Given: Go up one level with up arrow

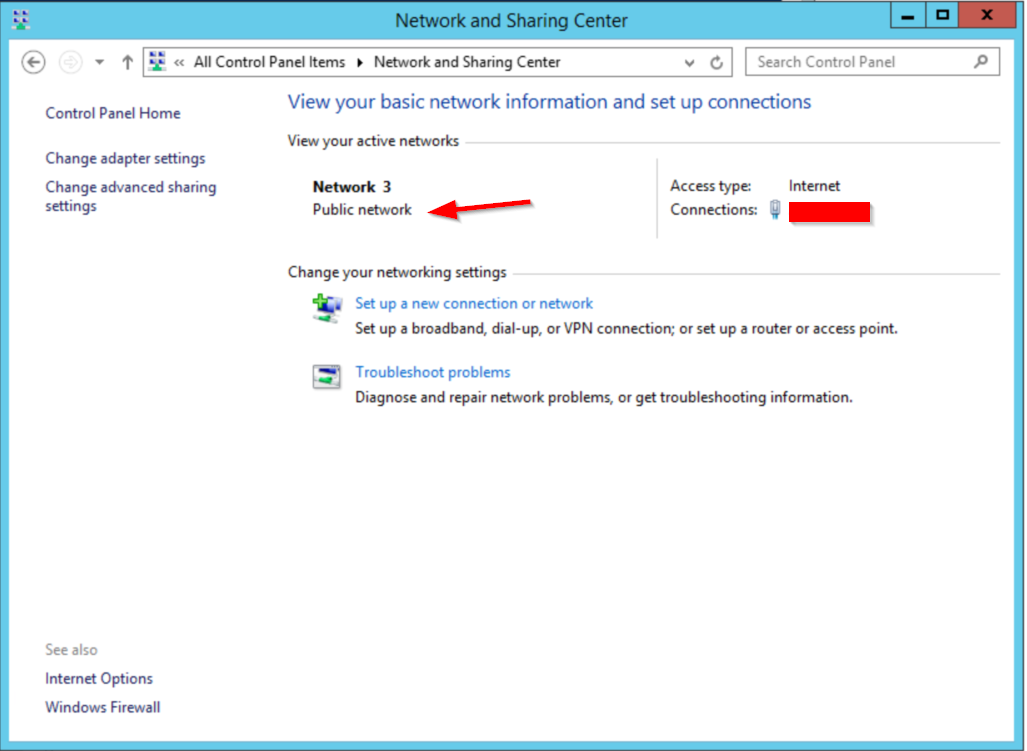Looking at the screenshot, I should [x=127, y=62].
